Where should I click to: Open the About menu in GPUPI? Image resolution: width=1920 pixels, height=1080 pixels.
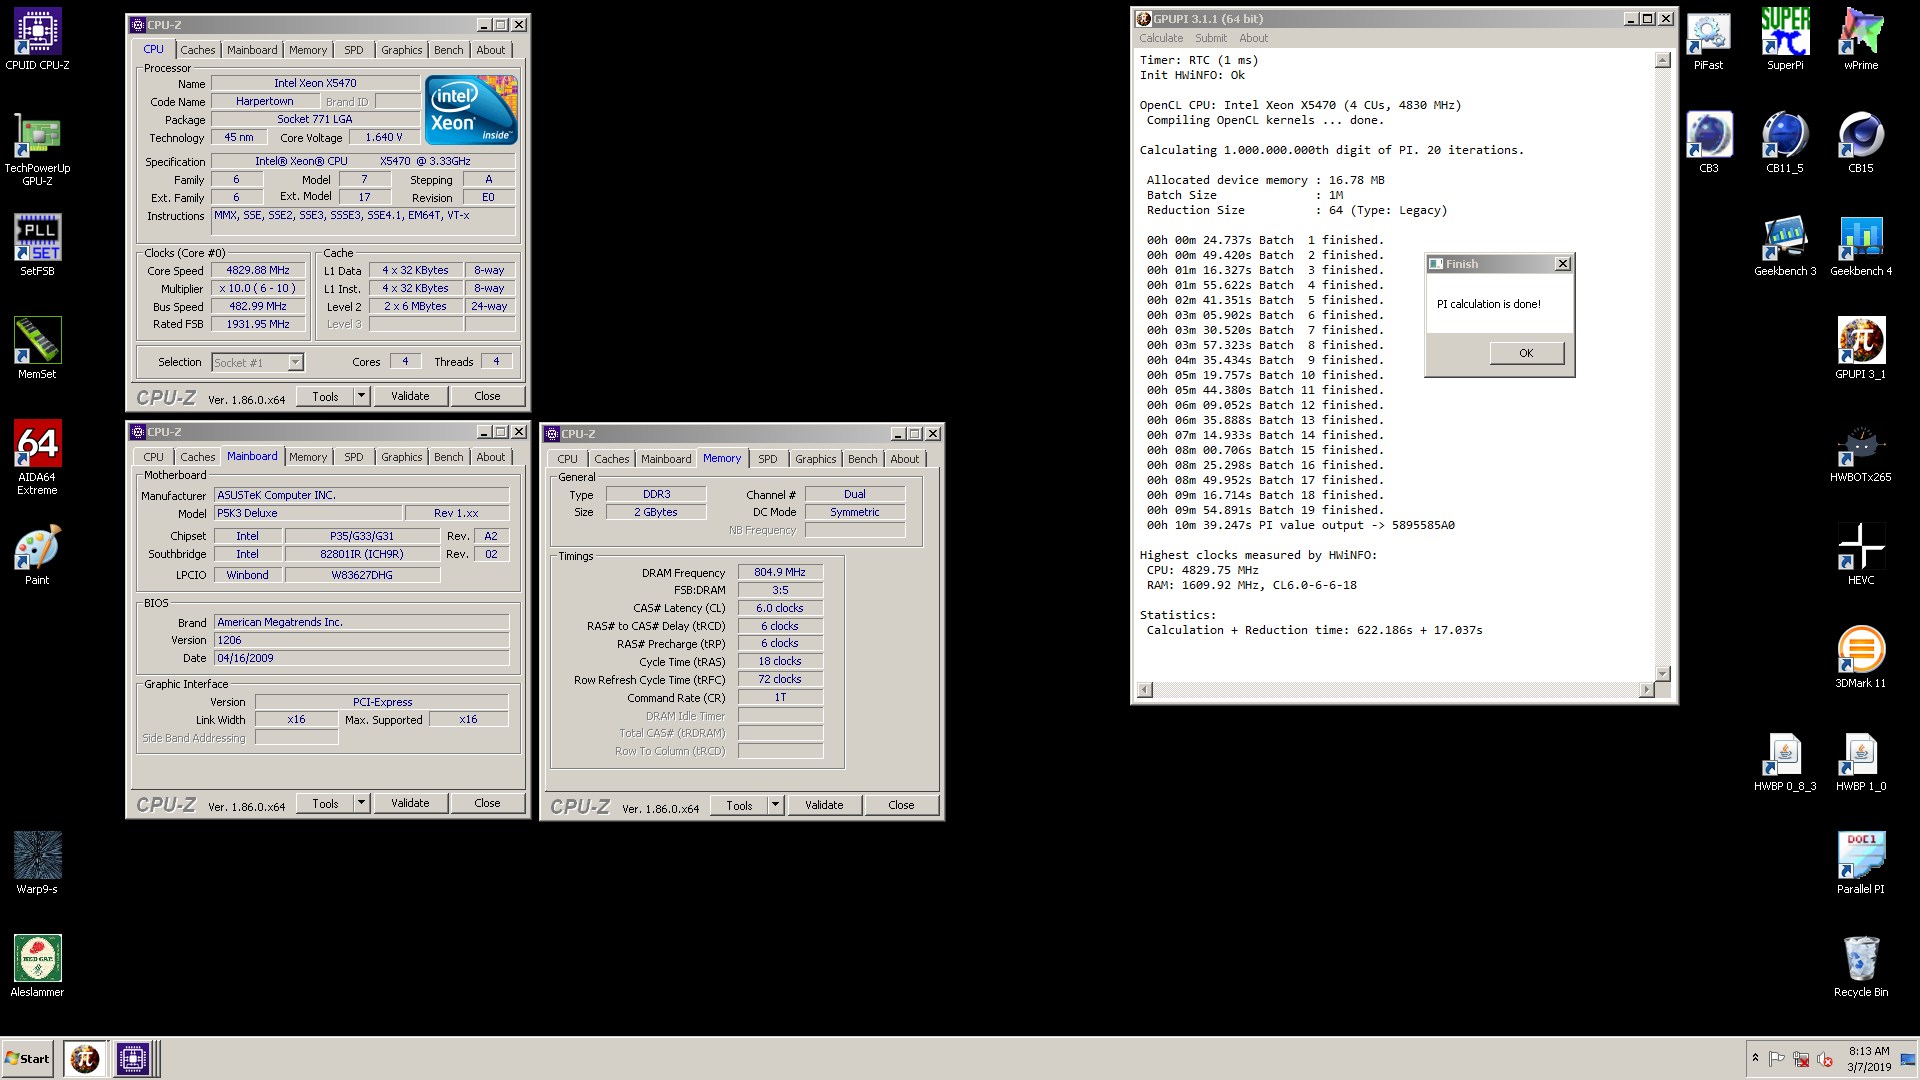point(1253,38)
